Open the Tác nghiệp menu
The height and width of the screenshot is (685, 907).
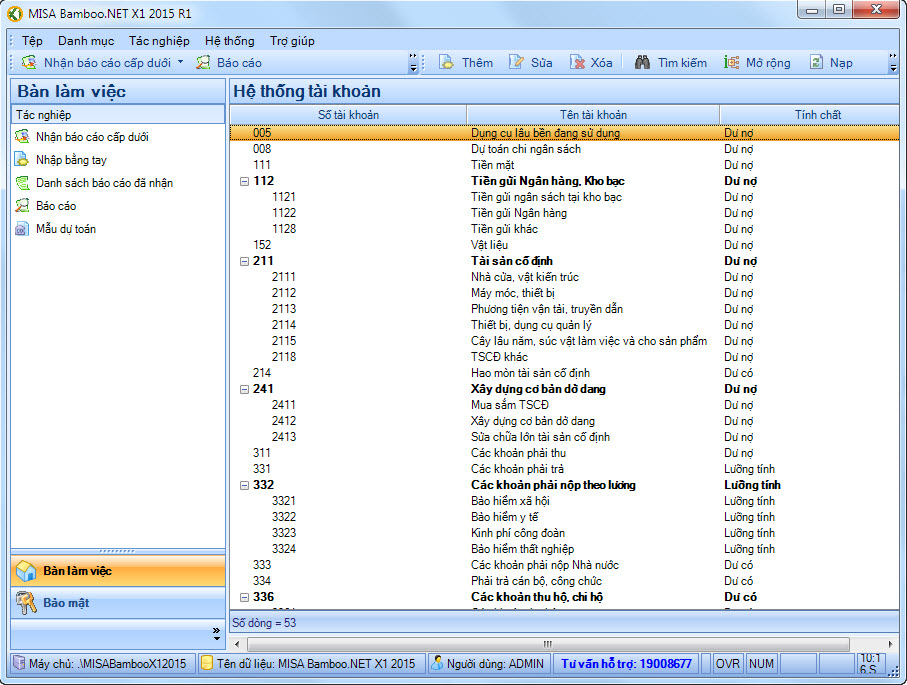click(x=159, y=40)
